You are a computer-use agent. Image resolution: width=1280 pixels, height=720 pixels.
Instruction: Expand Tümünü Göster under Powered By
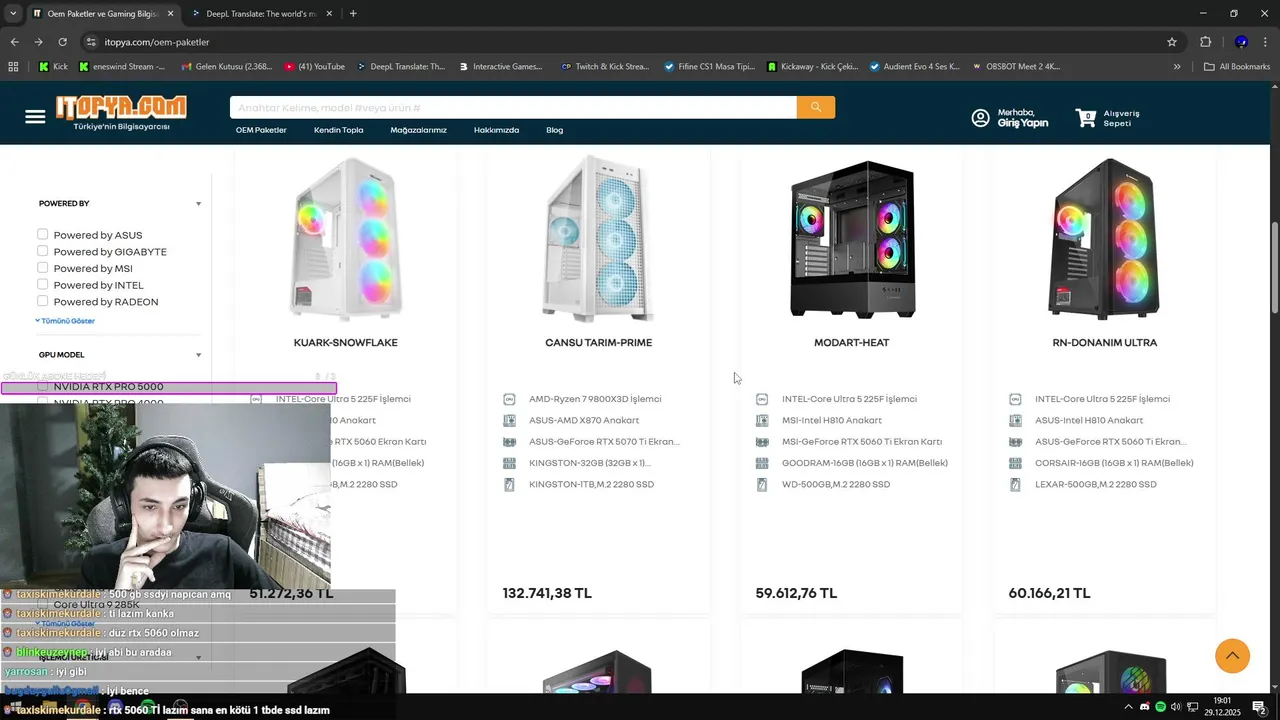pos(65,321)
